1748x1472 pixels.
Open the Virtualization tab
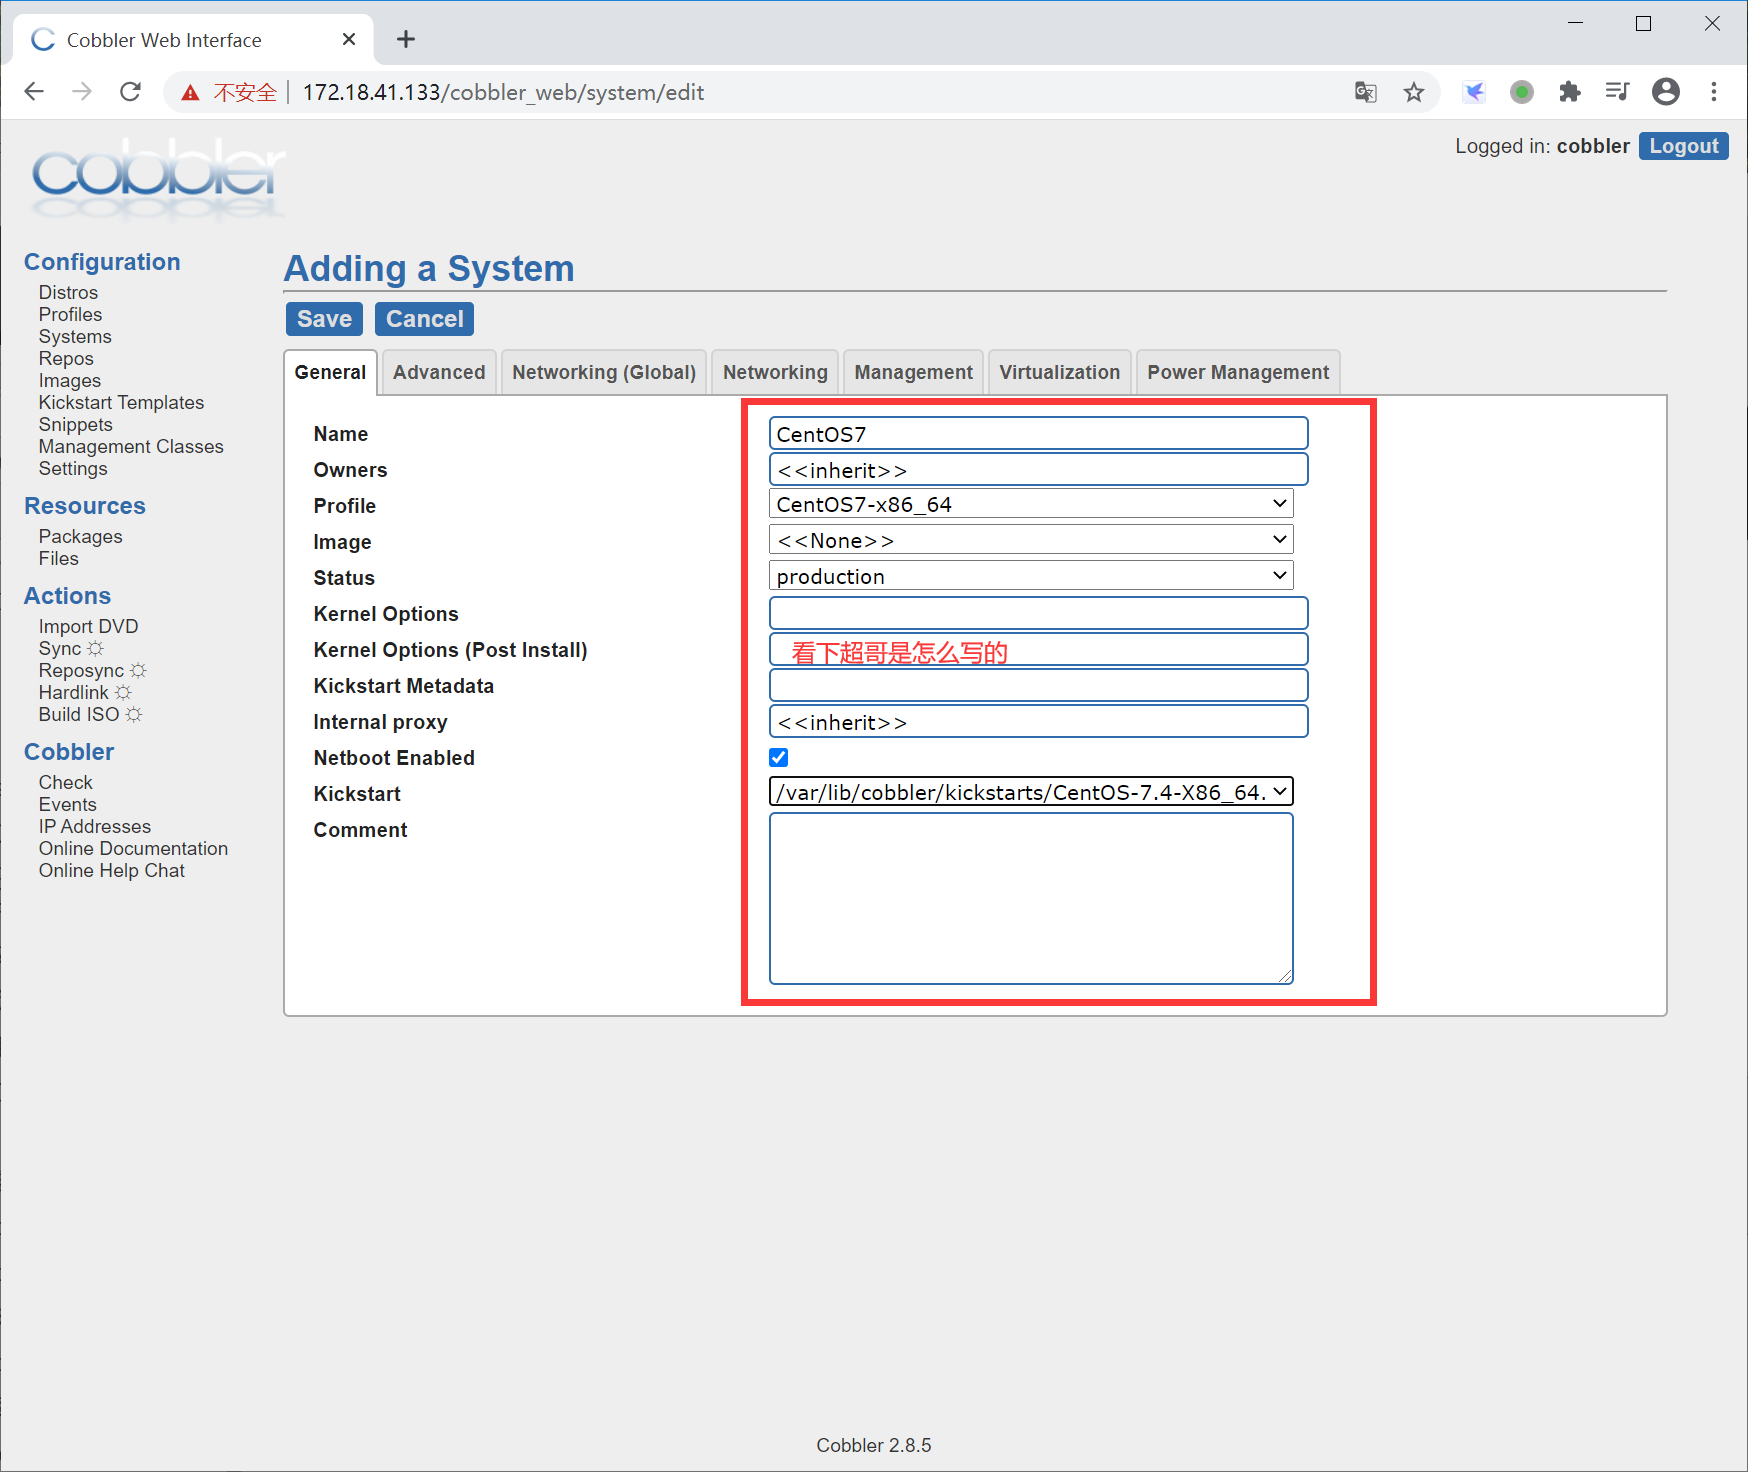[1060, 372]
